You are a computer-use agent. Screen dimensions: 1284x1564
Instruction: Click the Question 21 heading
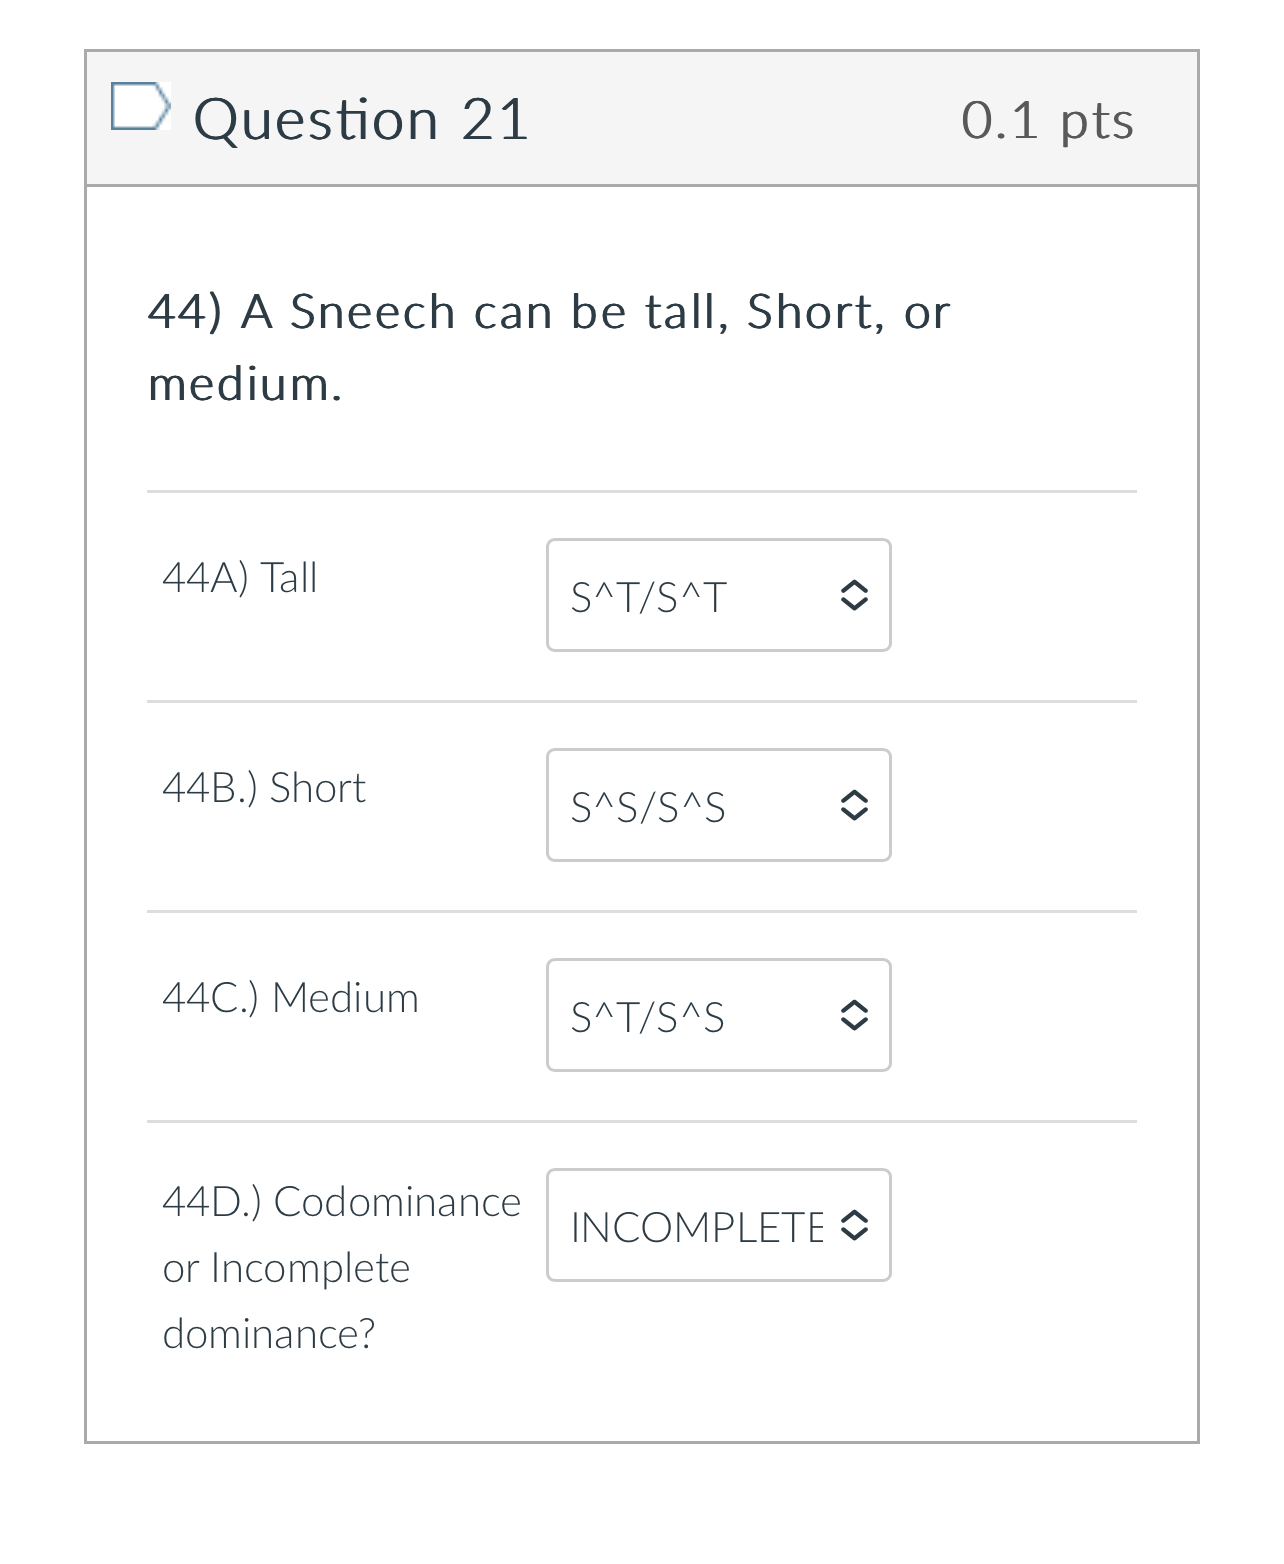[361, 119]
